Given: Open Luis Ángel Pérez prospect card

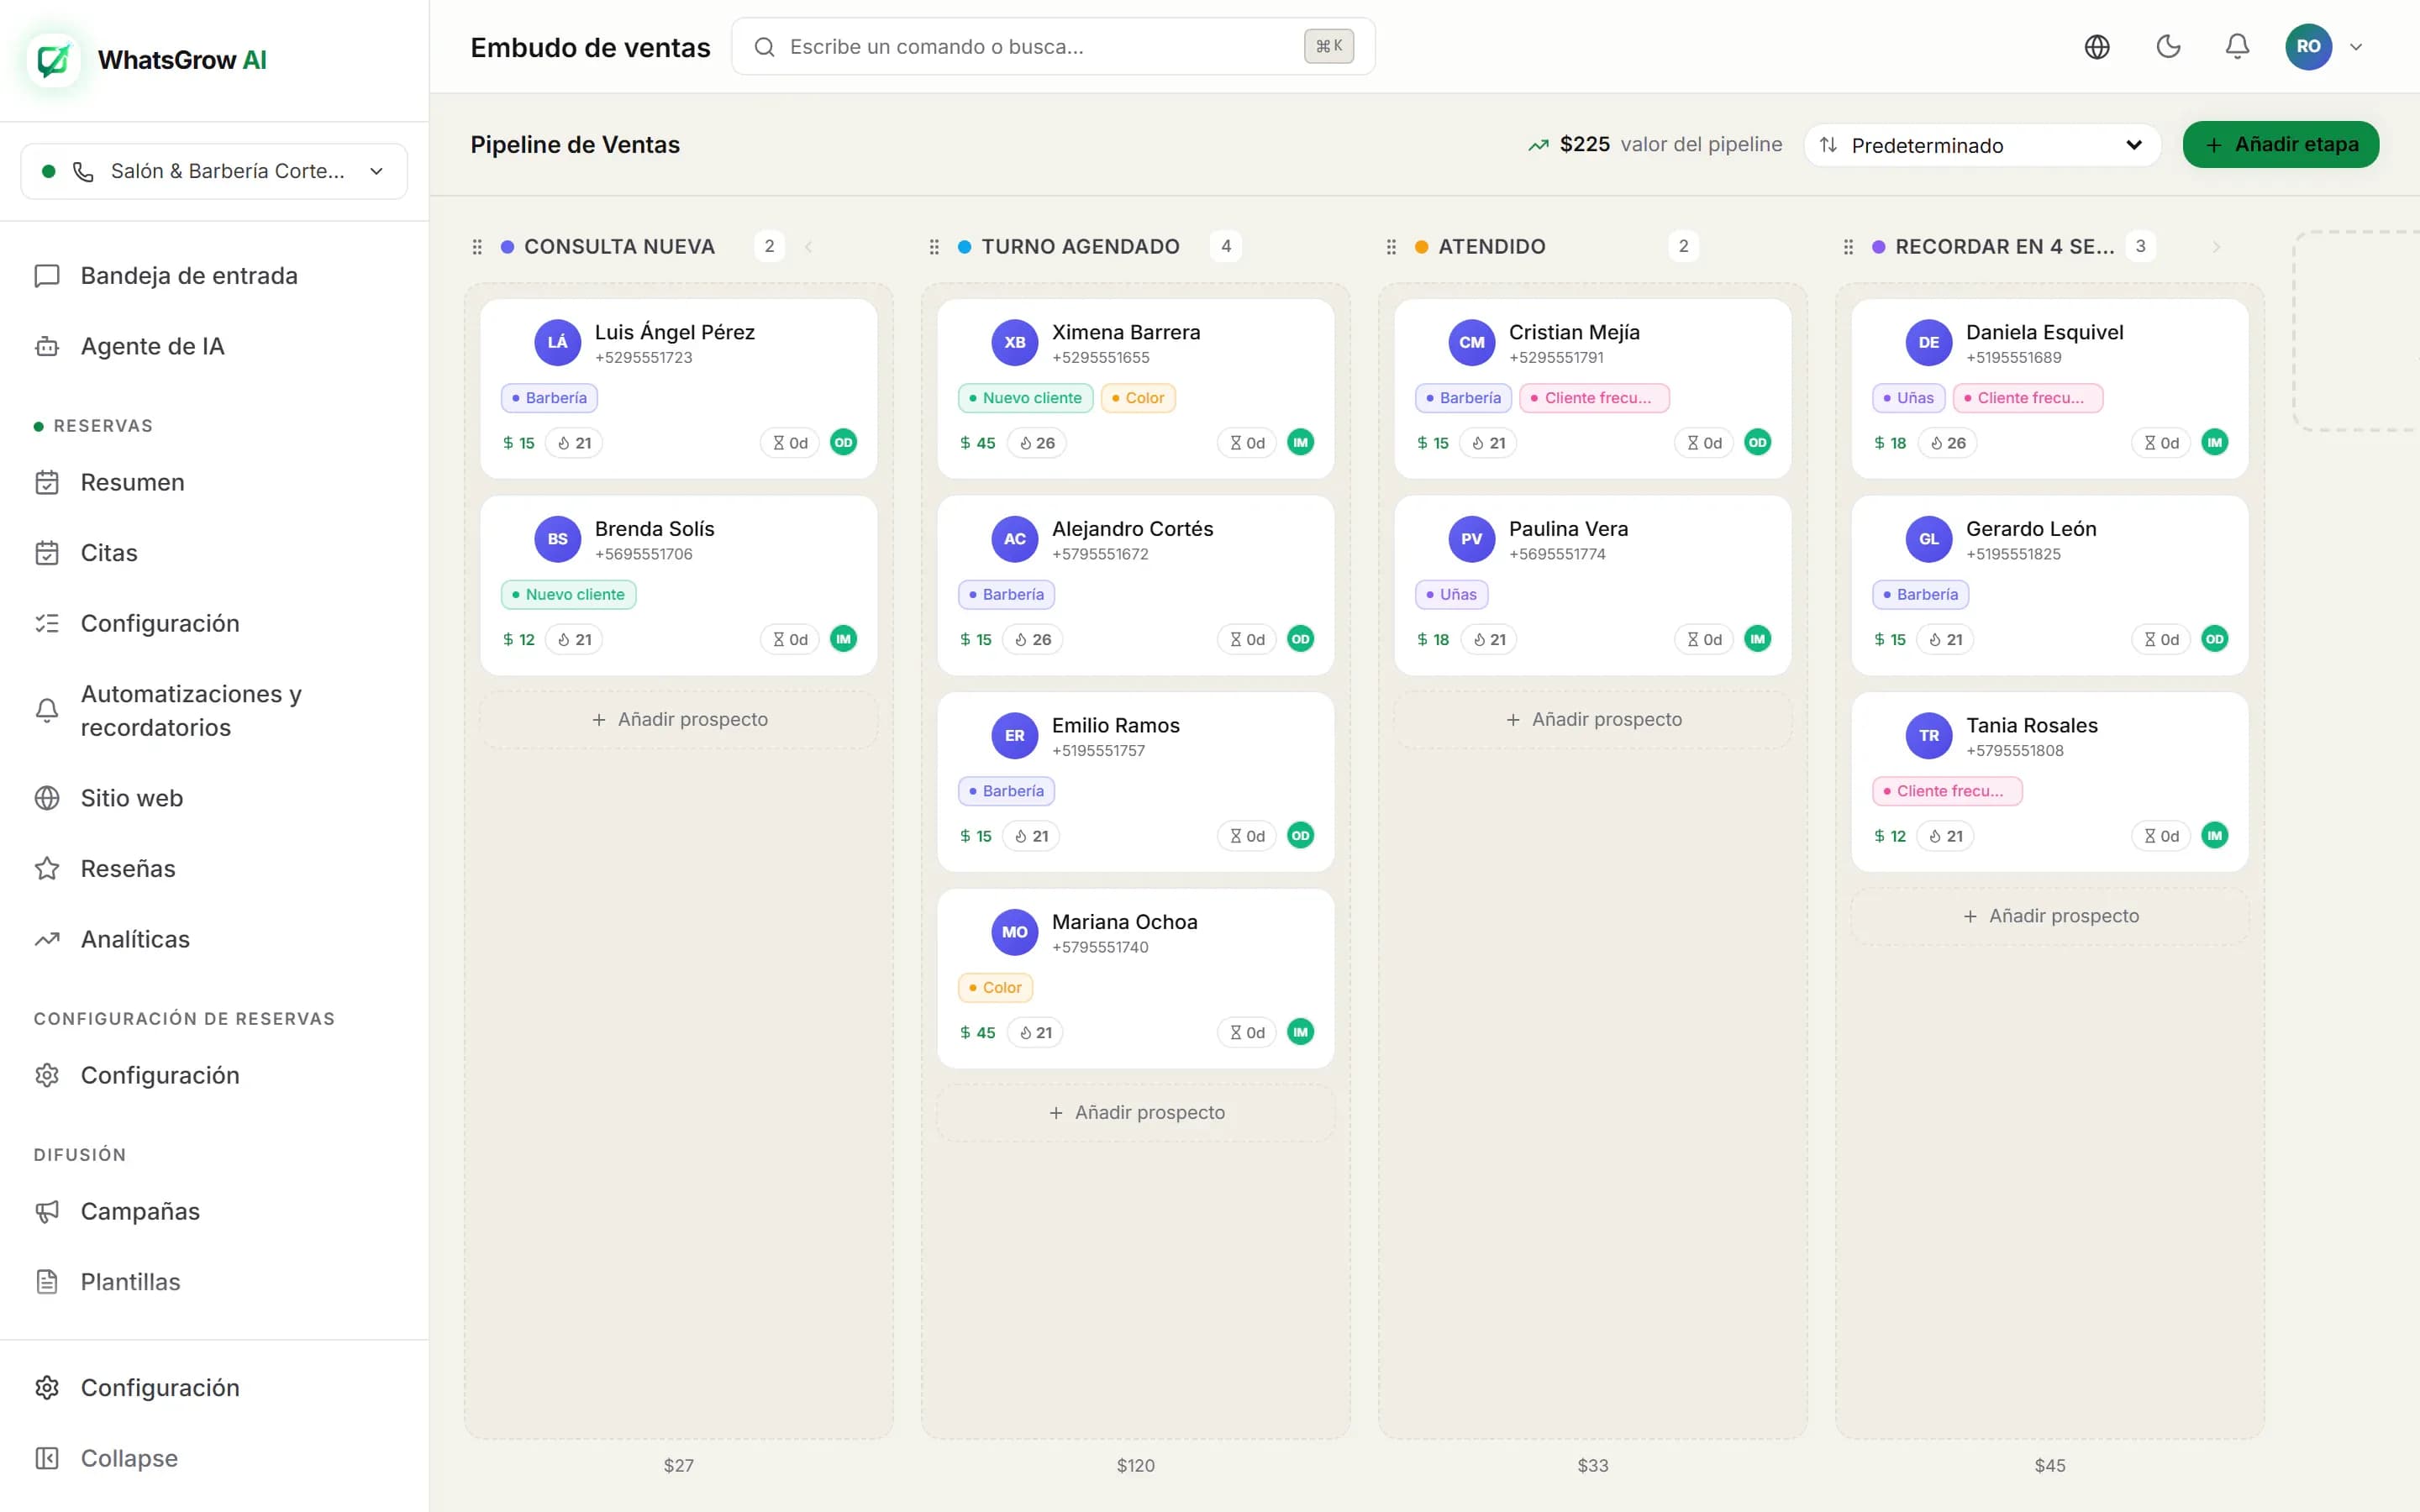Looking at the screenshot, I should coord(679,389).
